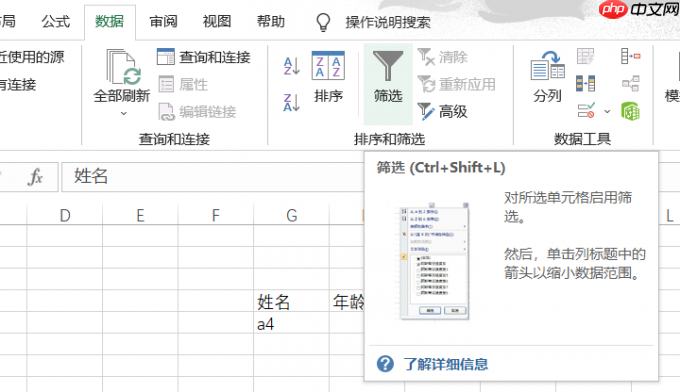This screenshot has width=680, height=392.
Task: Click the Data Validation icon
Action: coord(586,111)
